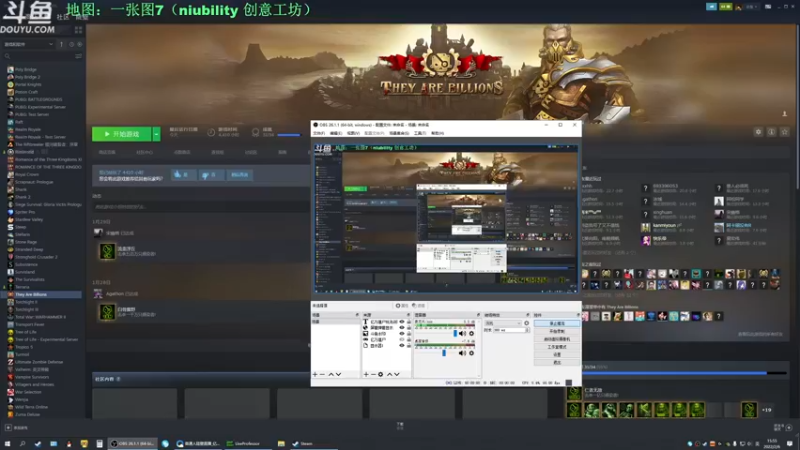Screen dimensions: 800x450
Task: Select Vampire Survivors in the game list
Action: point(32,377)
